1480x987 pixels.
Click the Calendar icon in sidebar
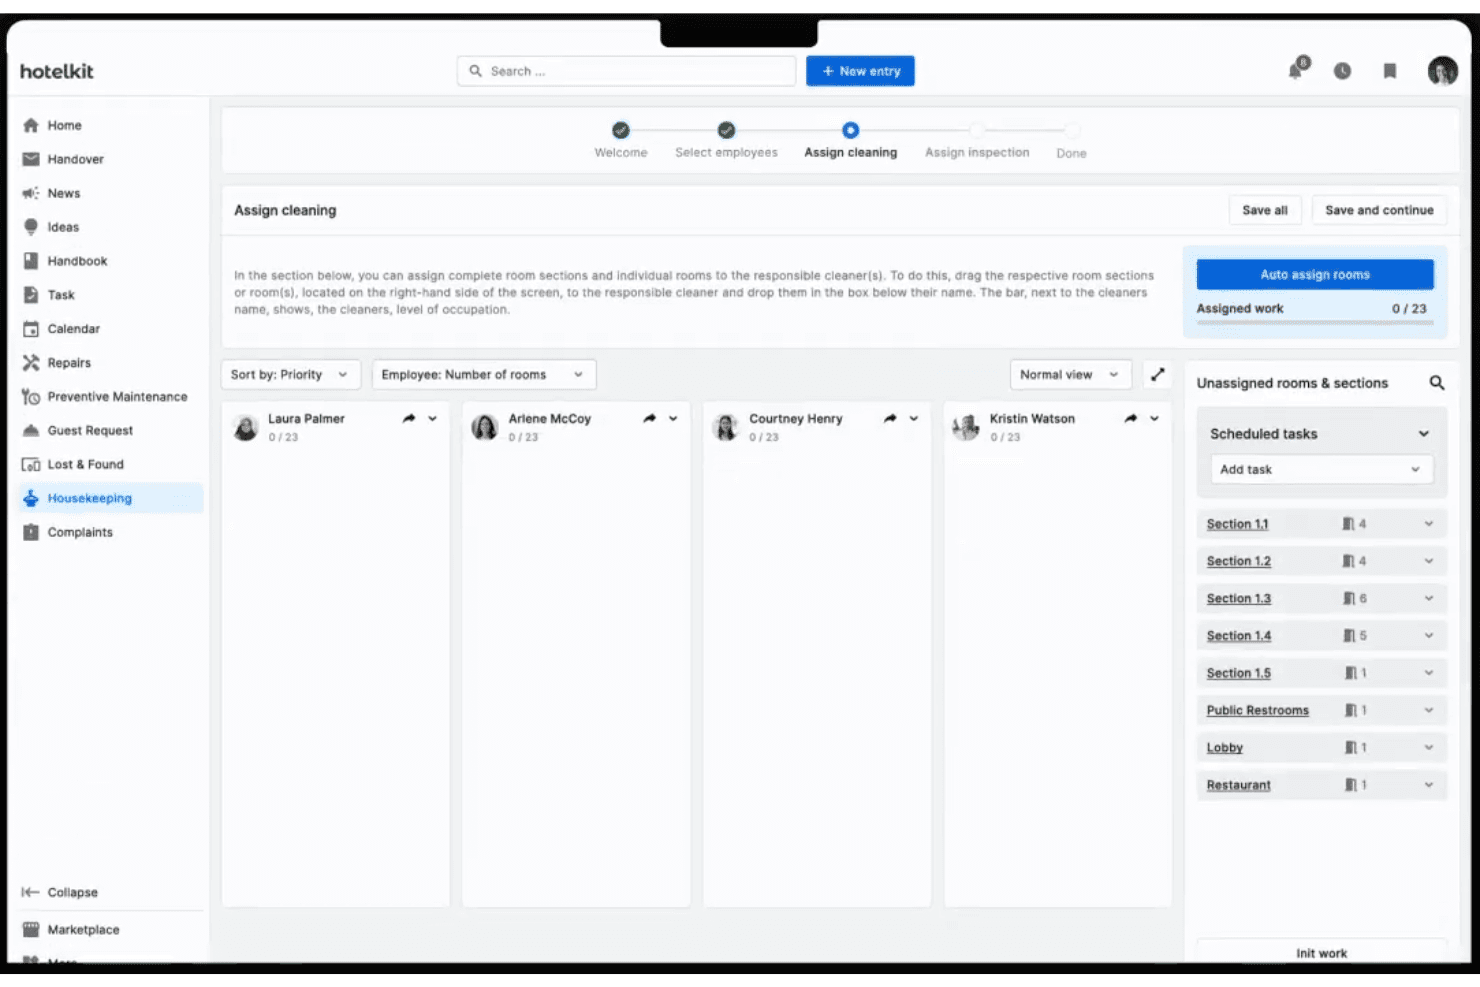[31, 329]
